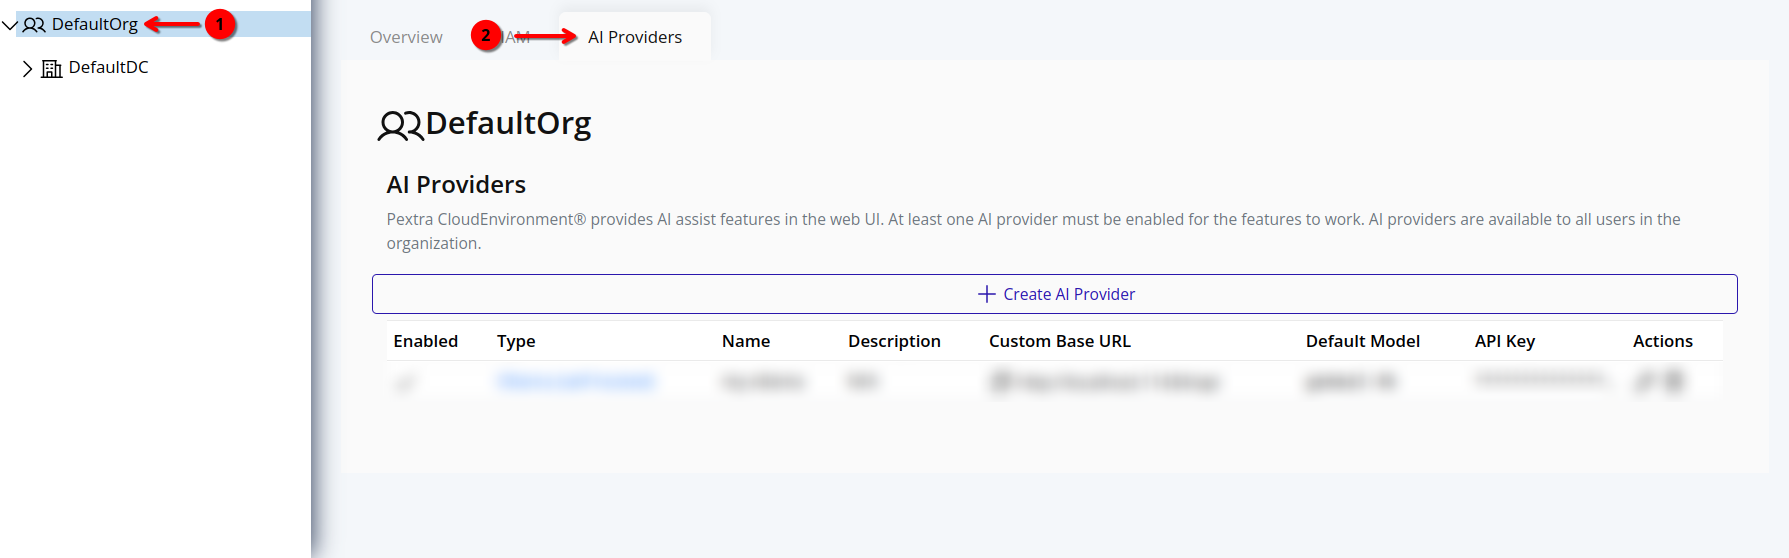The width and height of the screenshot is (1789, 558).
Task: Open the AI Providers tab
Action: coord(635,37)
